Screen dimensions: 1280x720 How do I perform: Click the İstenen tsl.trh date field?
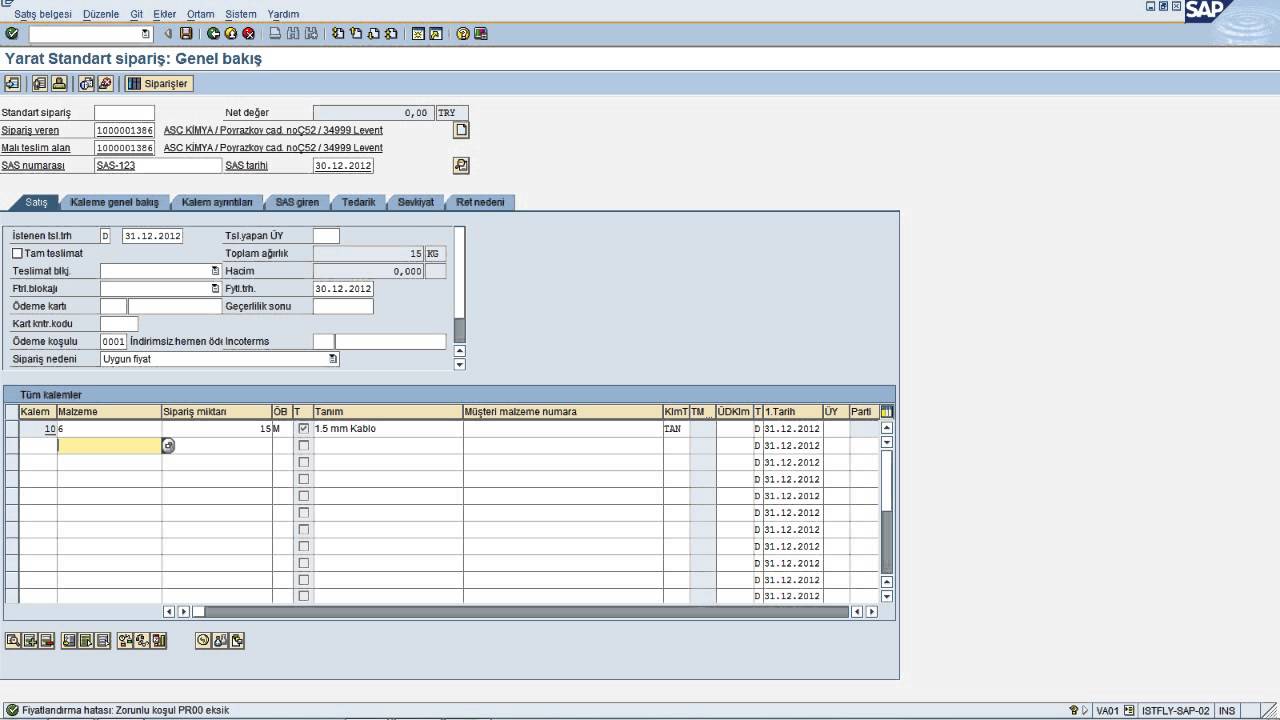pyautogui.click(x=152, y=236)
